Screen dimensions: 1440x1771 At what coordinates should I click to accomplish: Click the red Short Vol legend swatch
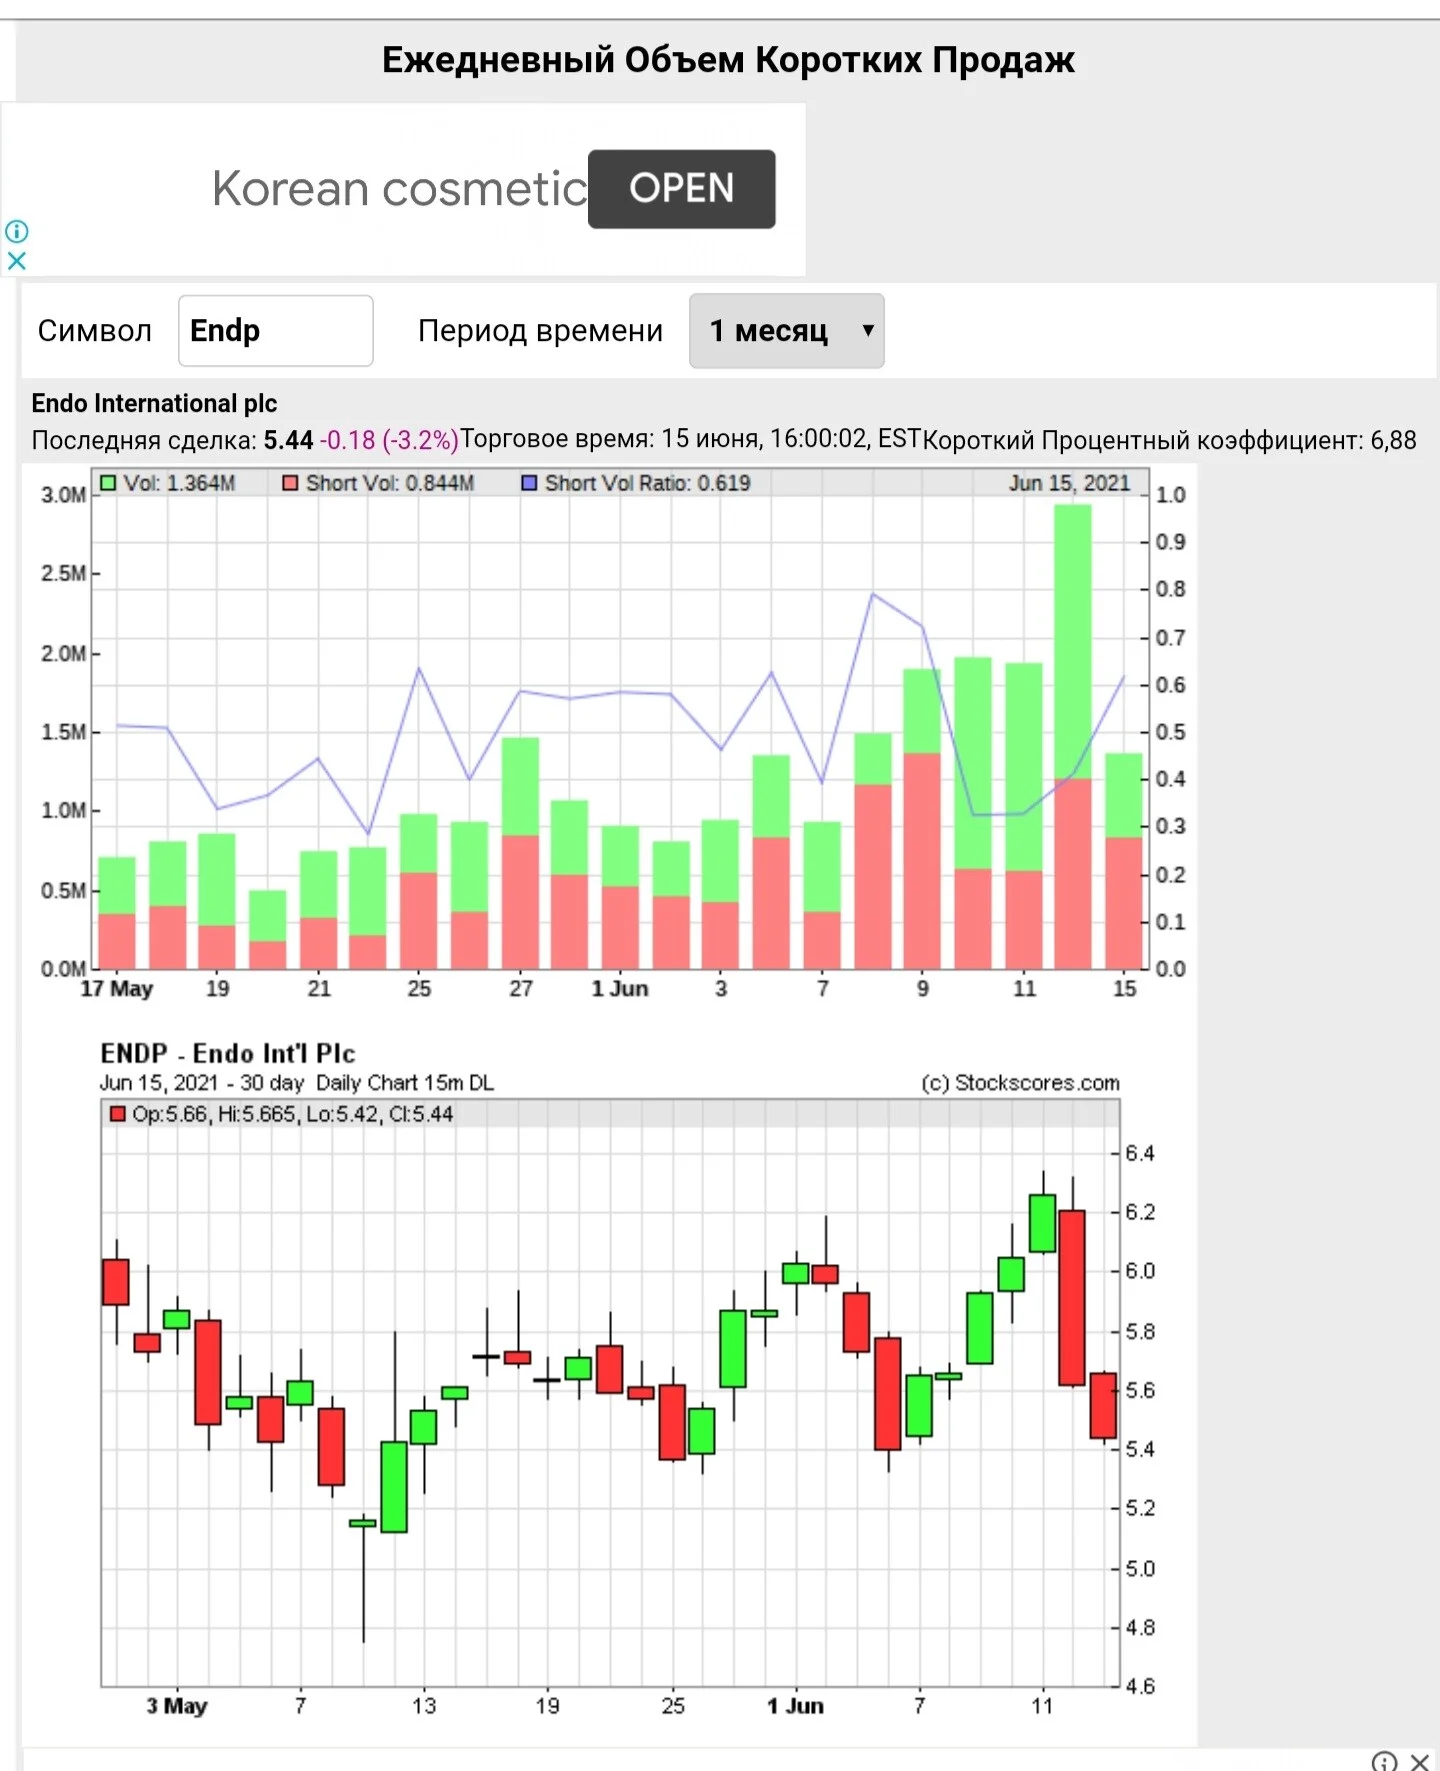pos(290,483)
